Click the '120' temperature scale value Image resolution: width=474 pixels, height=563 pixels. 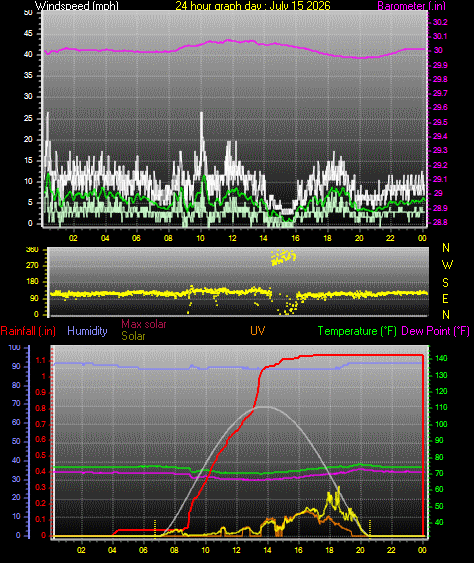pyautogui.click(x=441, y=391)
